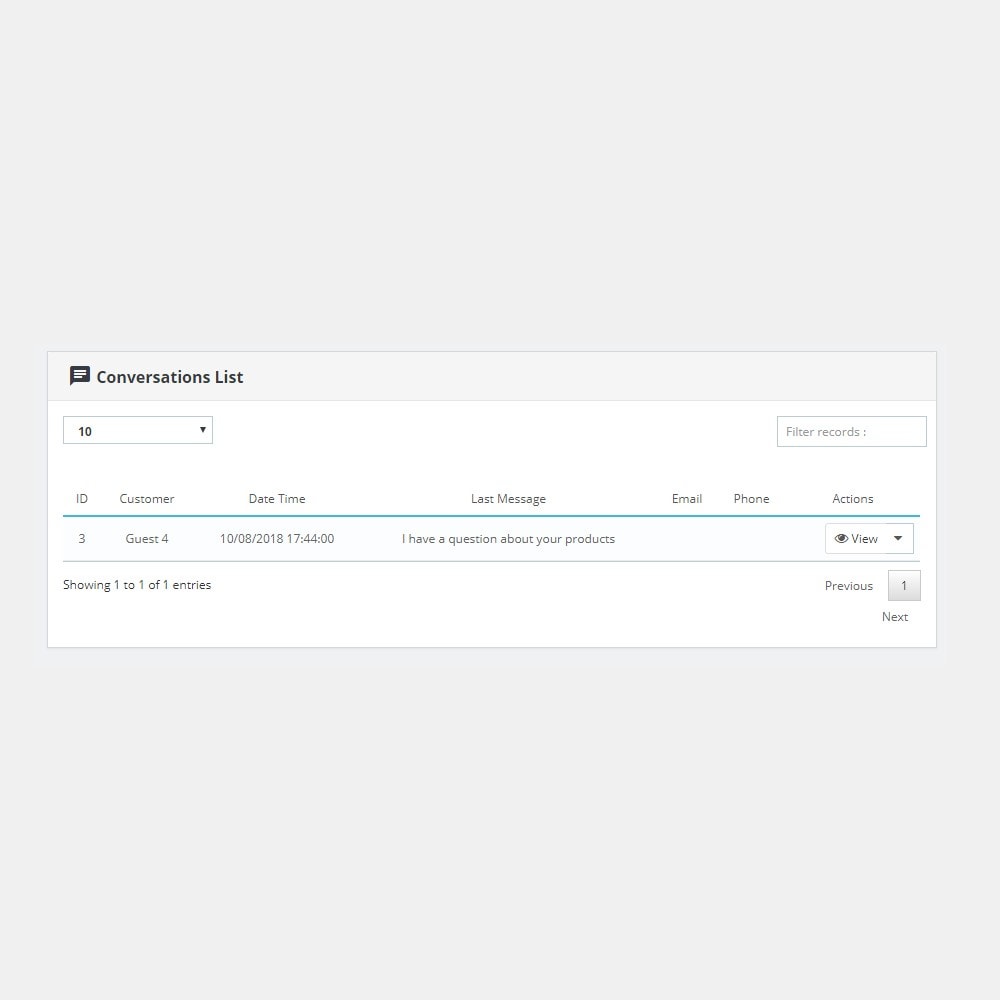
Task: Sort by the ID column header
Action: pos(82,499)
